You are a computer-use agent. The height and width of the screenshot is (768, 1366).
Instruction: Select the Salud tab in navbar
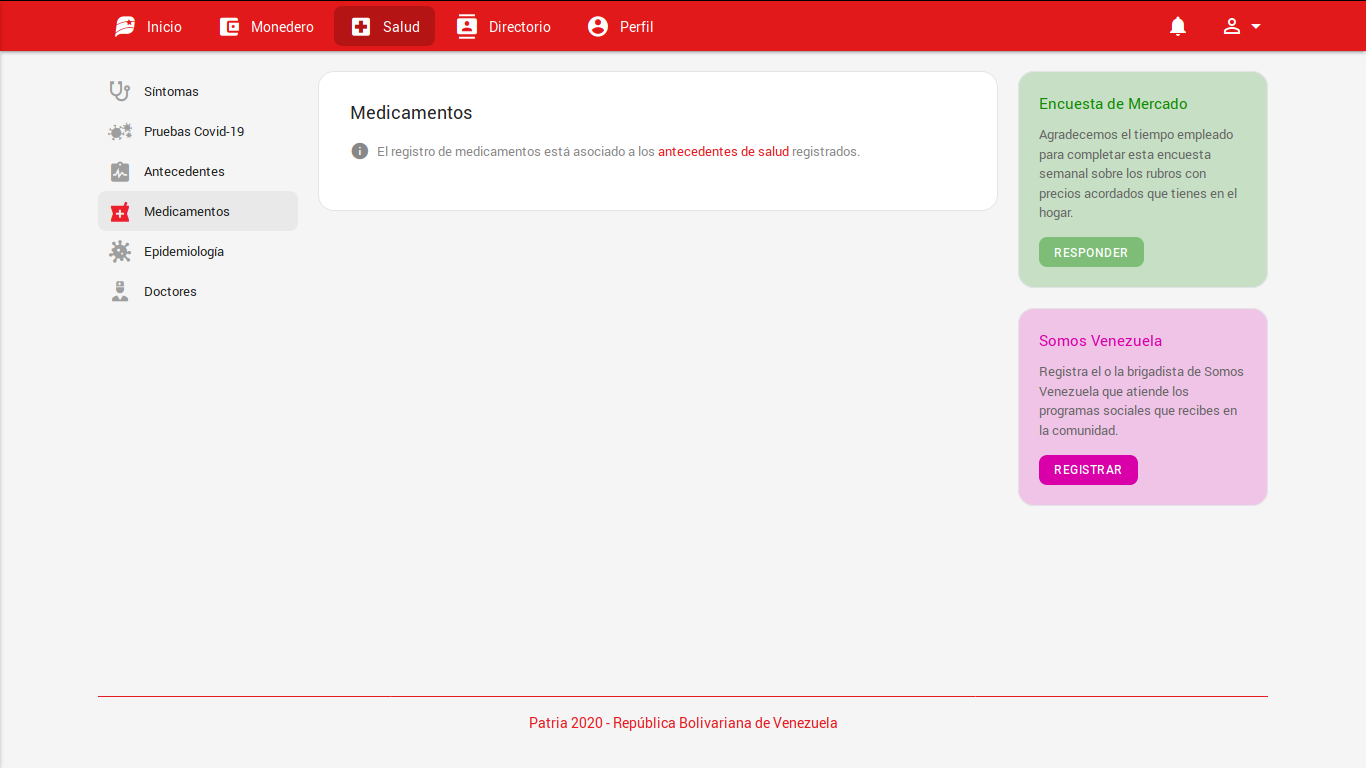coord(384,27)
